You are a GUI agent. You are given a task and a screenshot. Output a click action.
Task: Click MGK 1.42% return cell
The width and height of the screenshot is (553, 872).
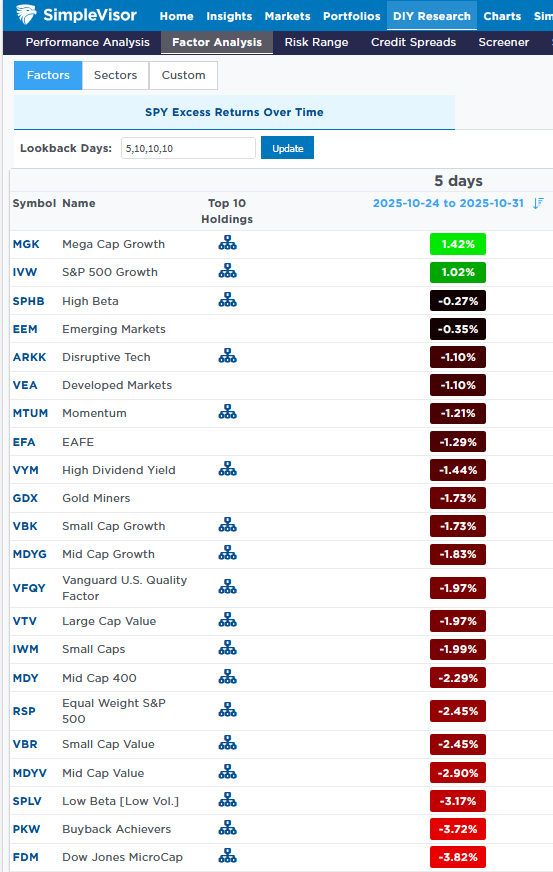coord(458,244)
